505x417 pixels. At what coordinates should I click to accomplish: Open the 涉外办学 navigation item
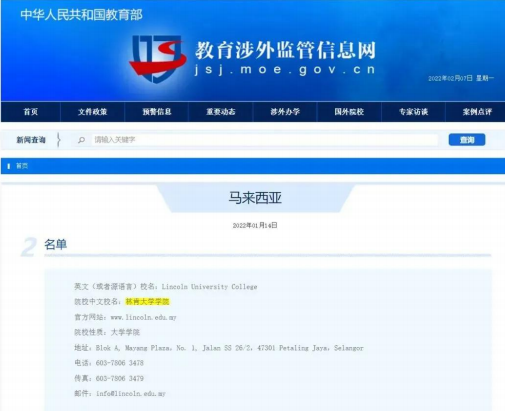pyautogui.click(x=285, y=112)
